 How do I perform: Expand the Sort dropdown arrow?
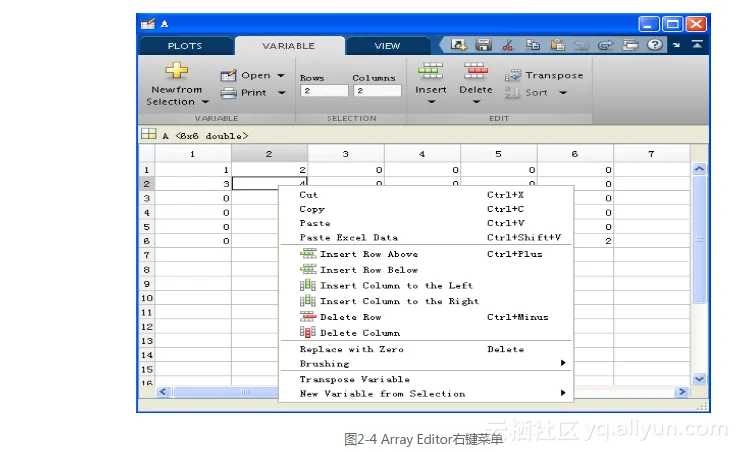(x=563, y=93)
